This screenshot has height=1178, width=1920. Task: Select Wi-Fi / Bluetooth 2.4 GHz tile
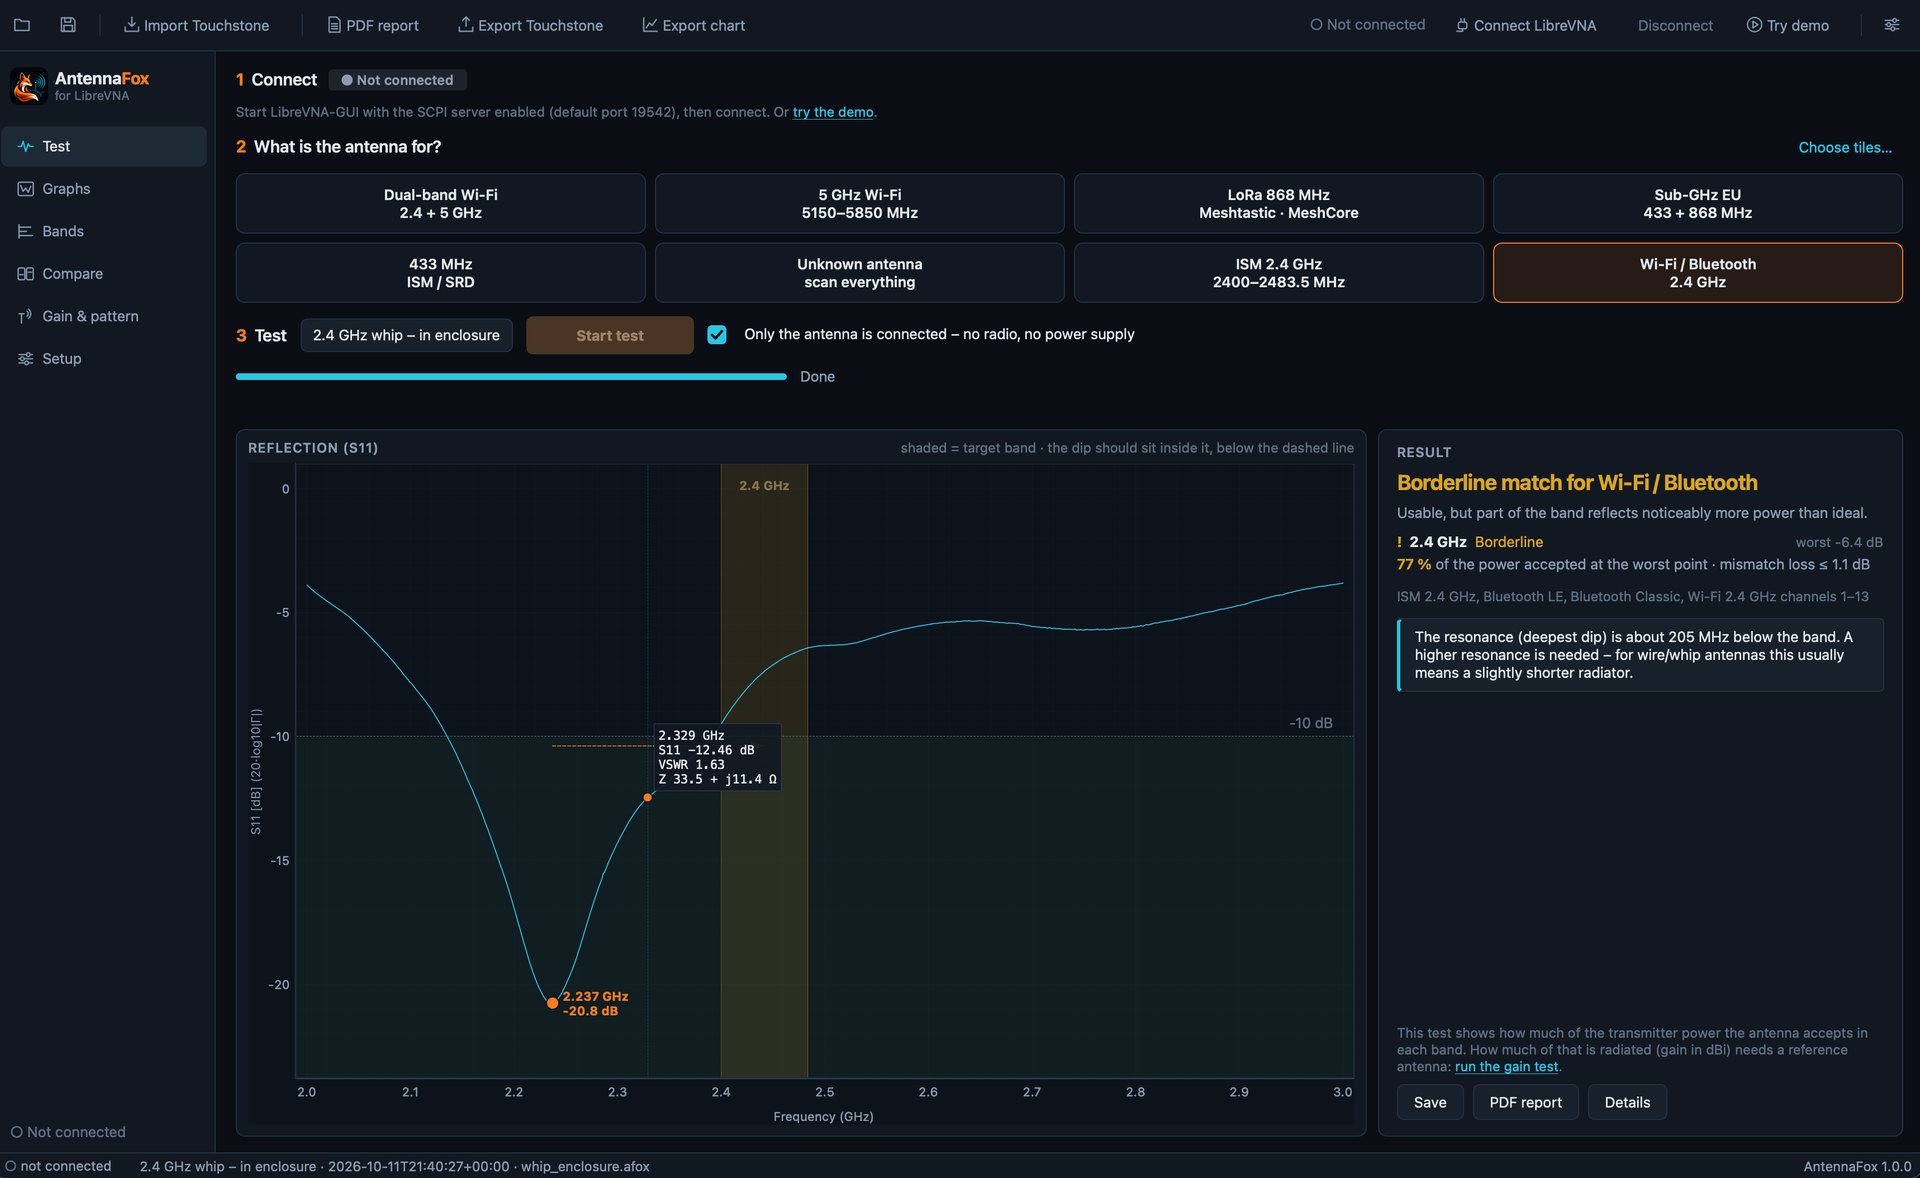(x=1697, y=273)
